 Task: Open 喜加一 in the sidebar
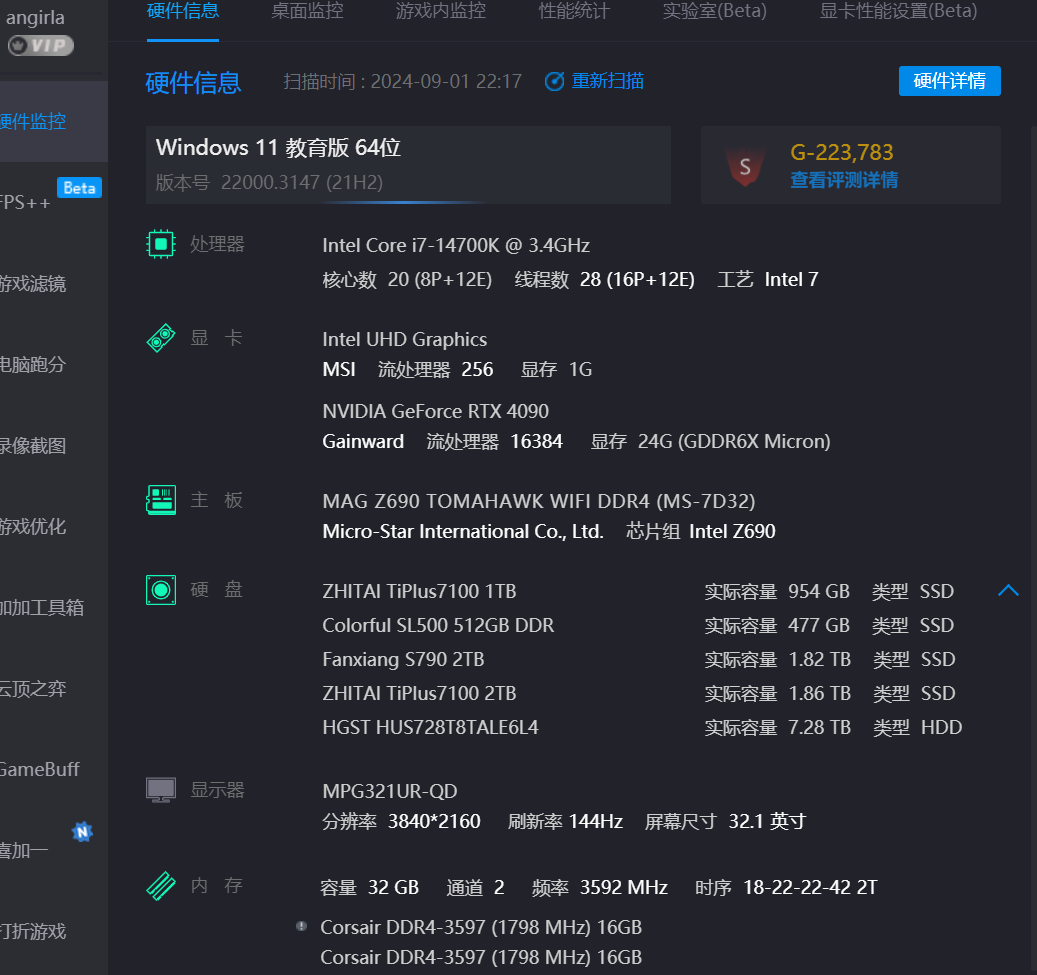[24, 851]
